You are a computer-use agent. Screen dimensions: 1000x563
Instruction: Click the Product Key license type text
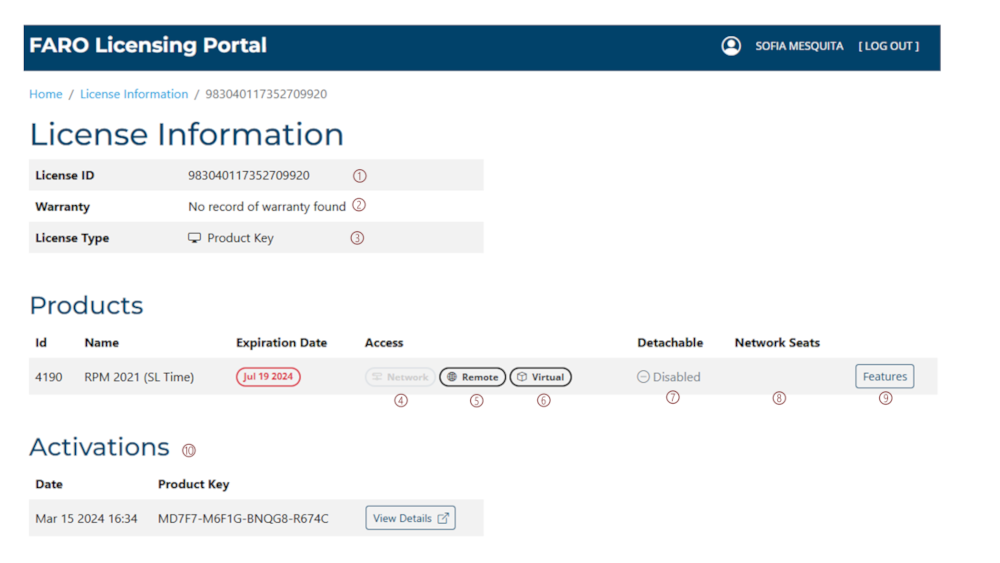click(x=240, y=238)
